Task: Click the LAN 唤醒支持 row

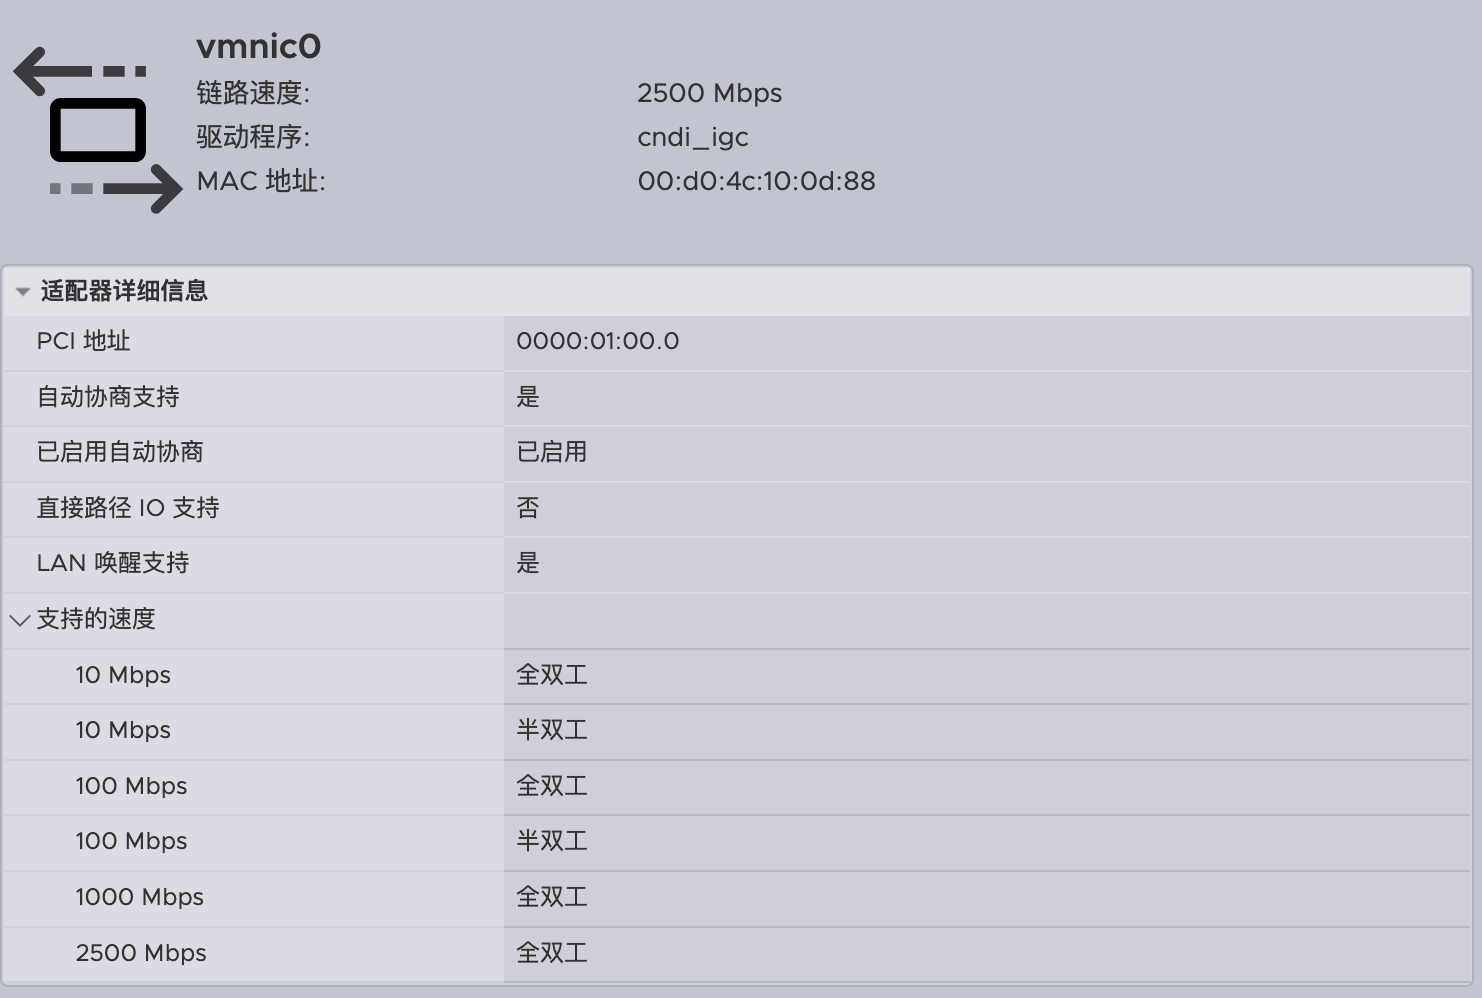Action: 113,563
